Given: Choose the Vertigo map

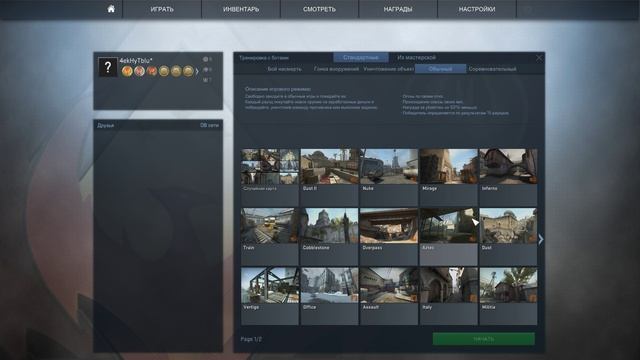Looking at the screenshot, I should [x=270, y=296].
